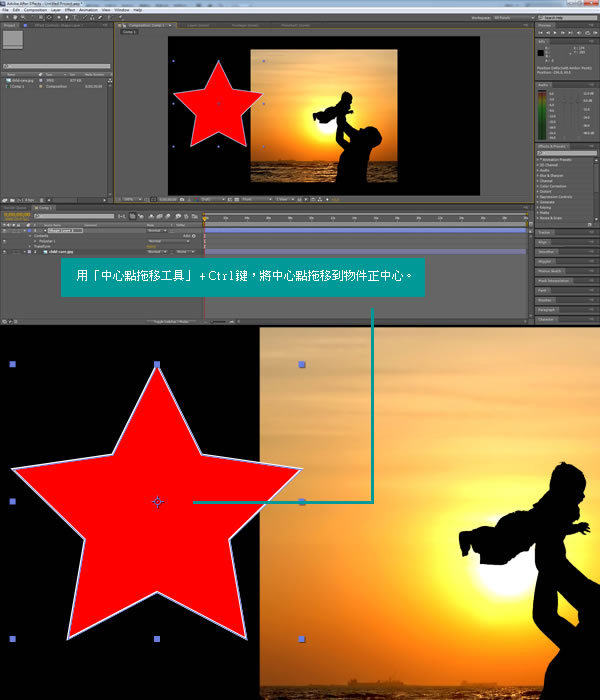Screen dimensions: 600x700
Task: Select the Rotation tool
Action: click(32, 17)
